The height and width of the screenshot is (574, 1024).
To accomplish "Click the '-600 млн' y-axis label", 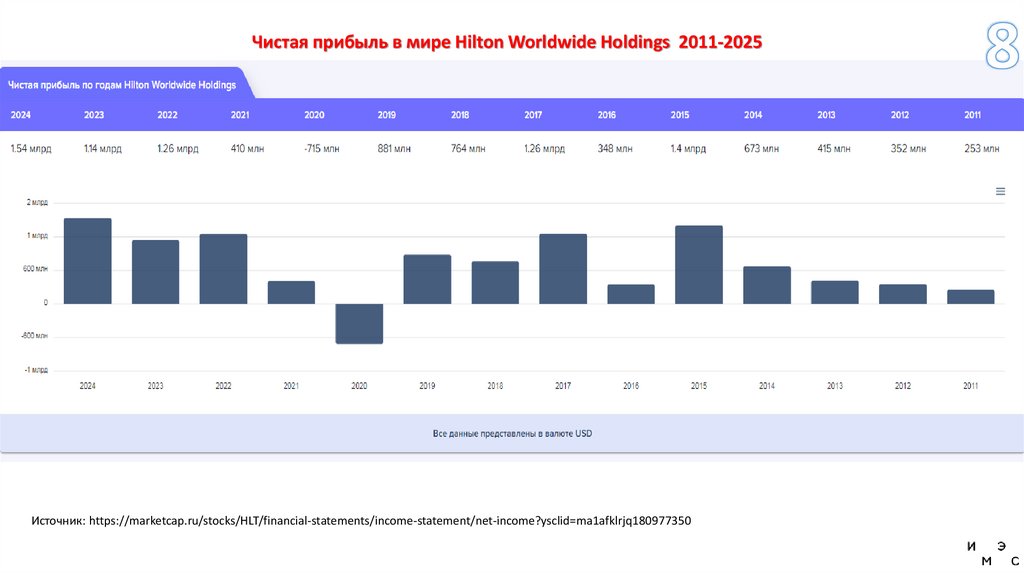I will (35, 336).
